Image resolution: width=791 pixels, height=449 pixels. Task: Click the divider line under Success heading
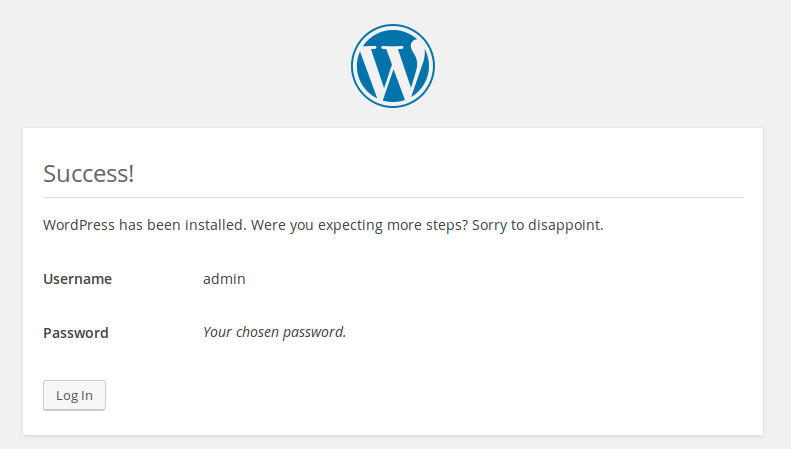393,197
